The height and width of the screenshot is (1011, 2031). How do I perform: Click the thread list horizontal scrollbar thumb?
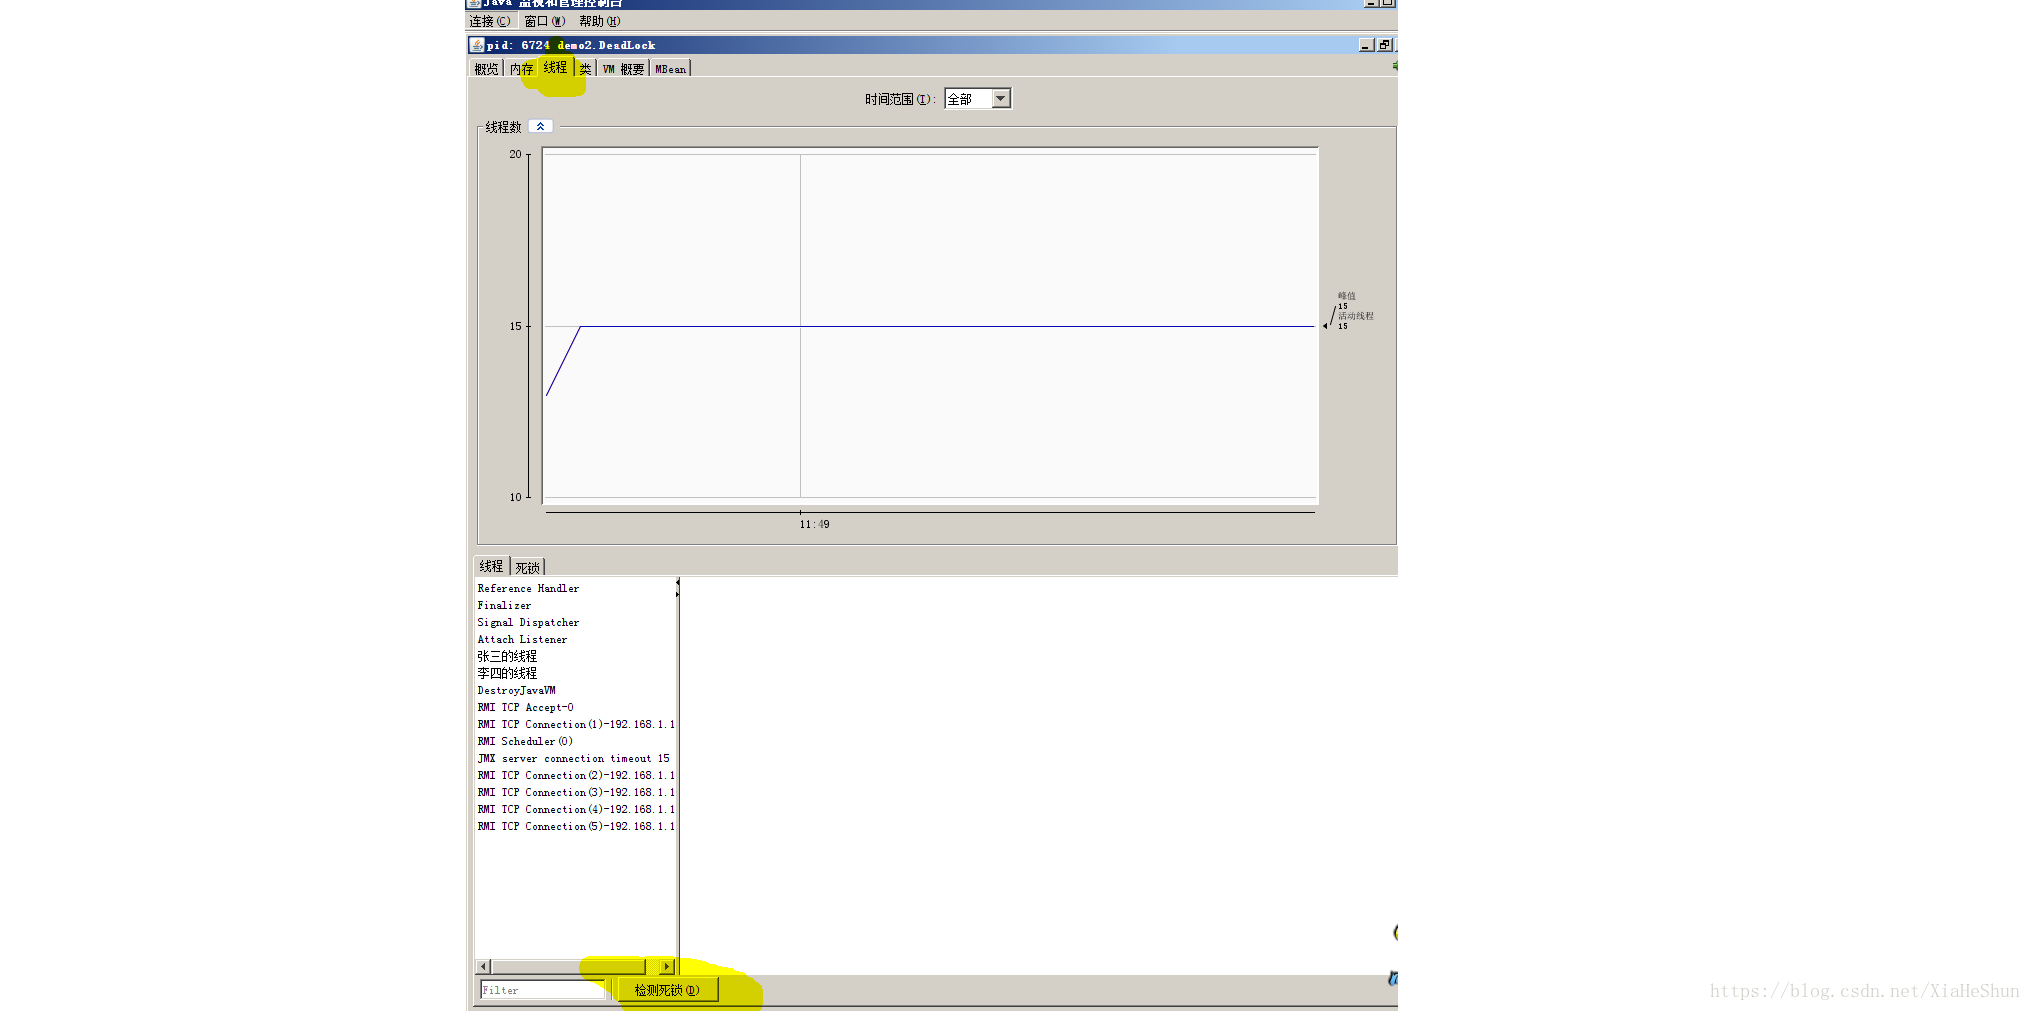[568, 966]
